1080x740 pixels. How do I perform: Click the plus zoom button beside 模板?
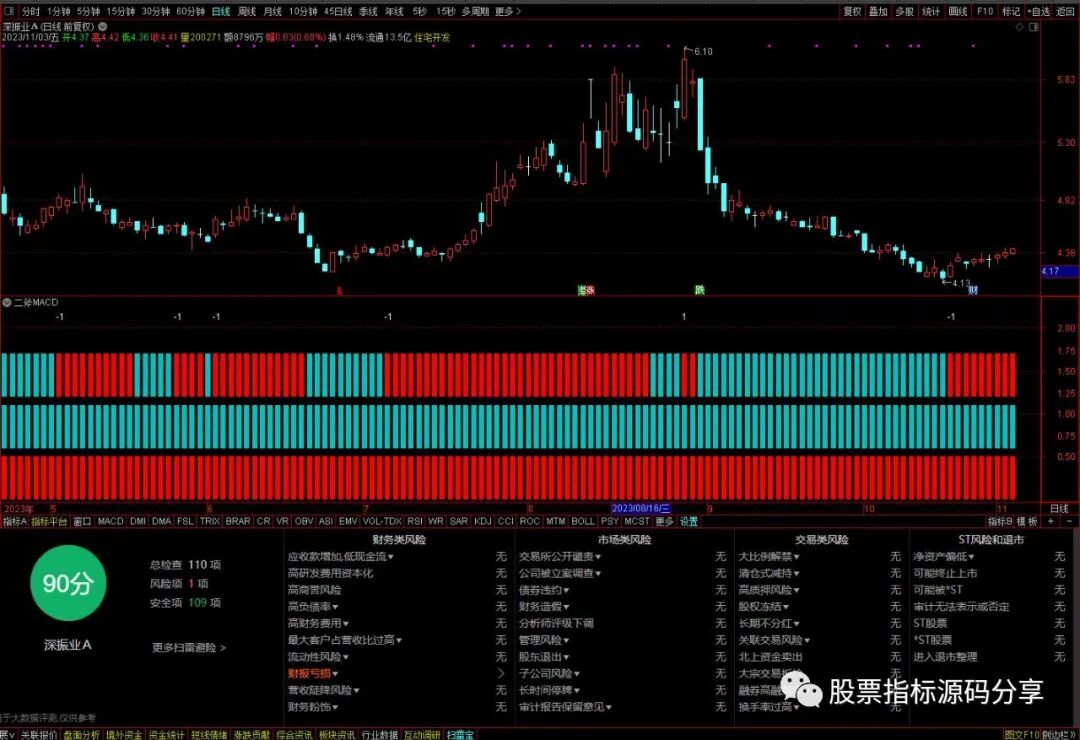click(x=1050, y=522)
